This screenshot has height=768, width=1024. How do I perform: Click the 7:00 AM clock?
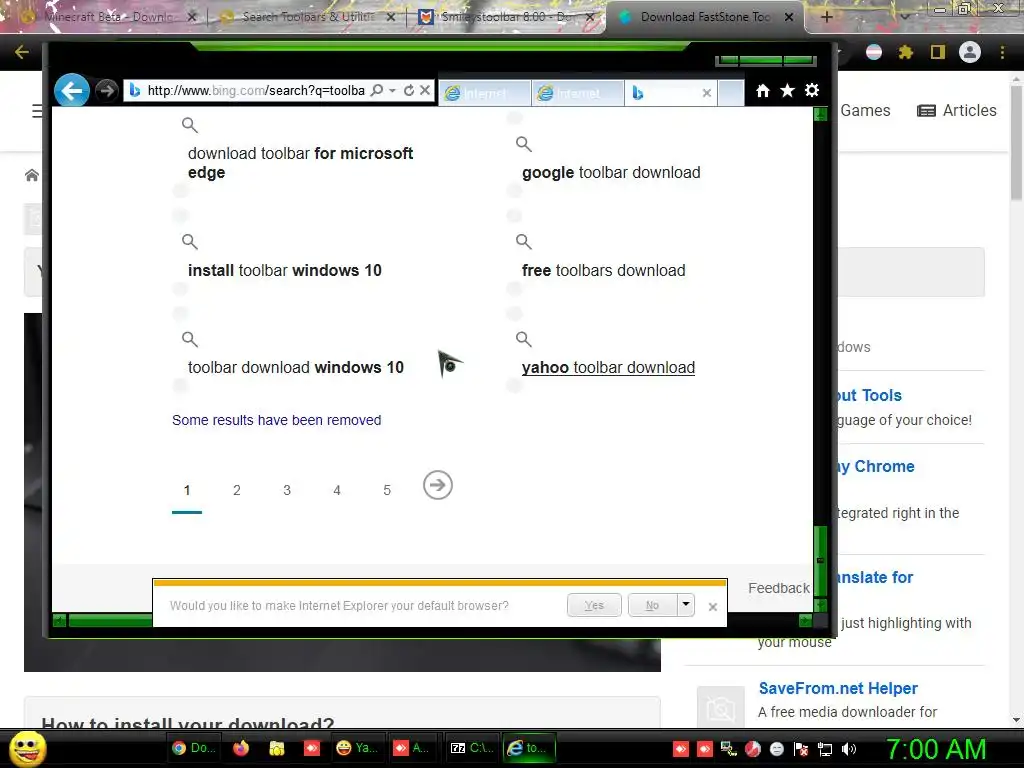(x=936, y=749)
